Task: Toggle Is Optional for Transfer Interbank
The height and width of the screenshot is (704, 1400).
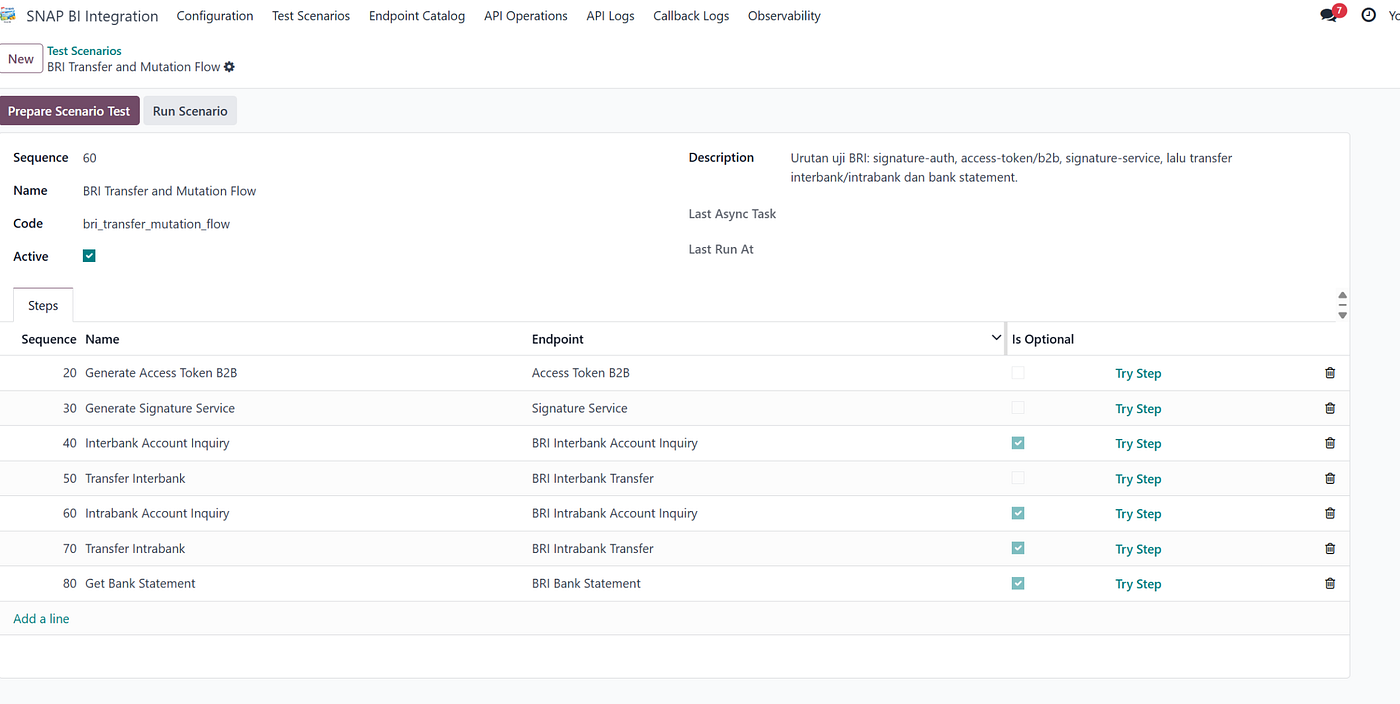Action: coord(1018,478)
